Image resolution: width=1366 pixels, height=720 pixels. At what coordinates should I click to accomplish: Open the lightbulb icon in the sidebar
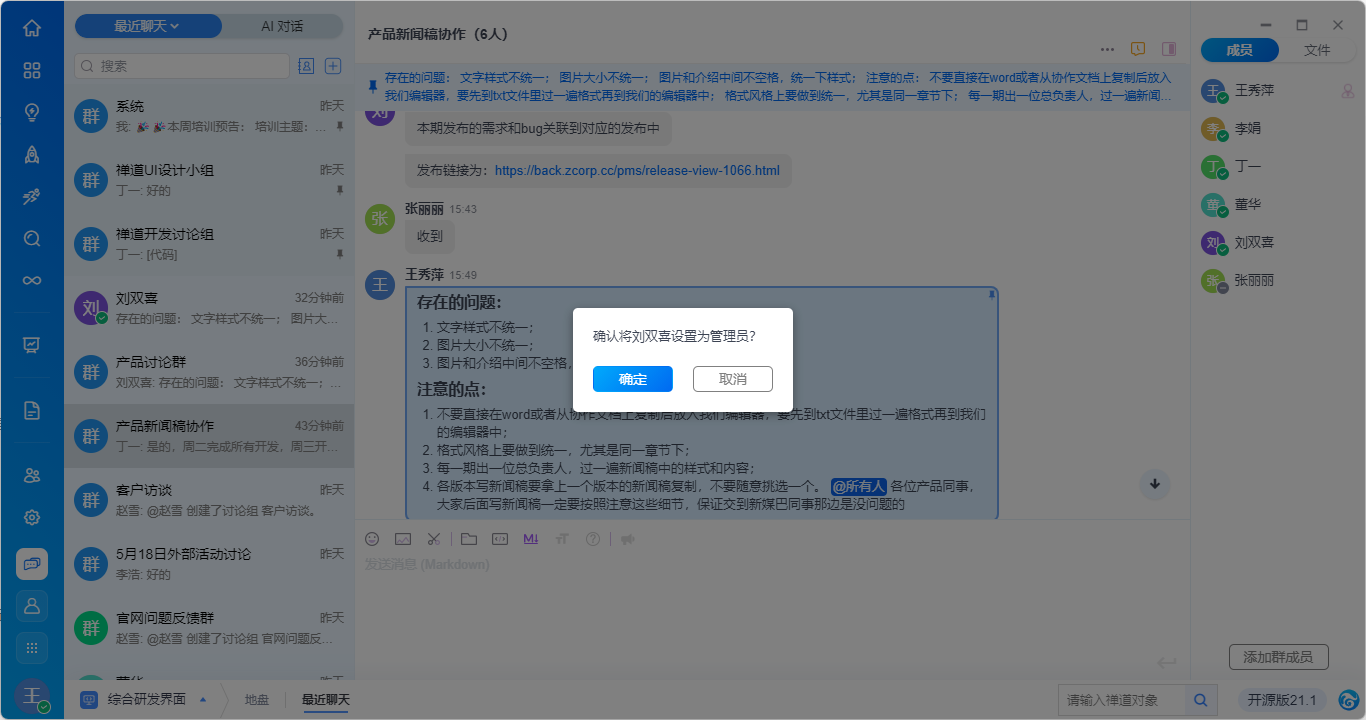32,112
